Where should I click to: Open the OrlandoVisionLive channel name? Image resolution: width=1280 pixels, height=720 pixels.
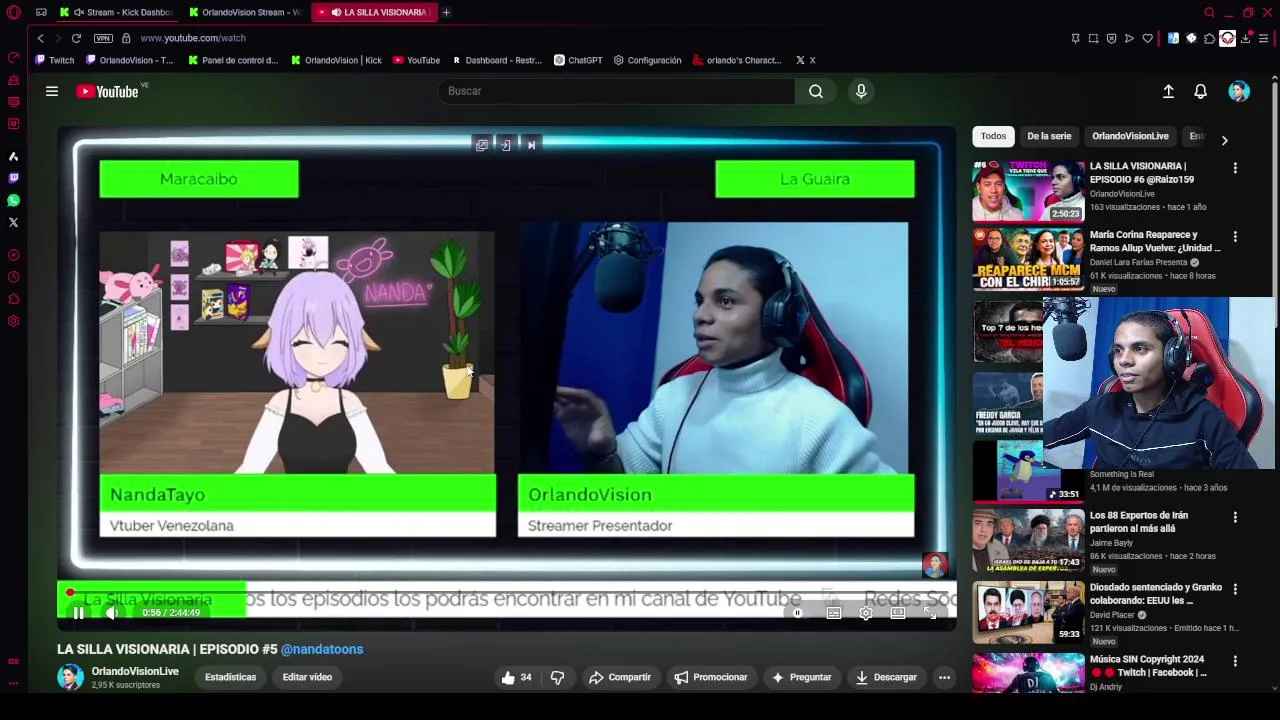(135, 671)
